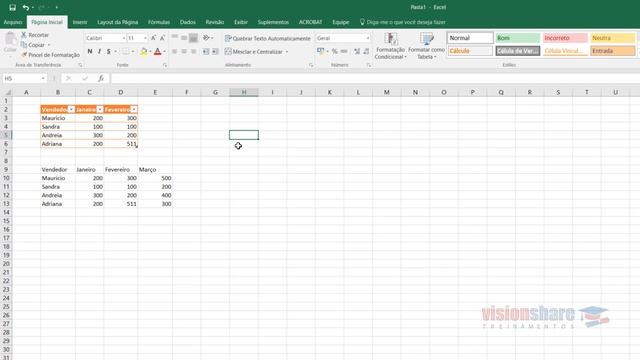Click the Colar (paste) clipboard icon
This screenshot has height=360, width=640.
click(x=10, y=40)
